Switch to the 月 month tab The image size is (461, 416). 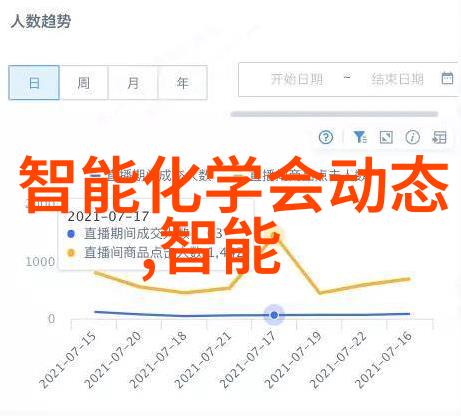point(133,83)
